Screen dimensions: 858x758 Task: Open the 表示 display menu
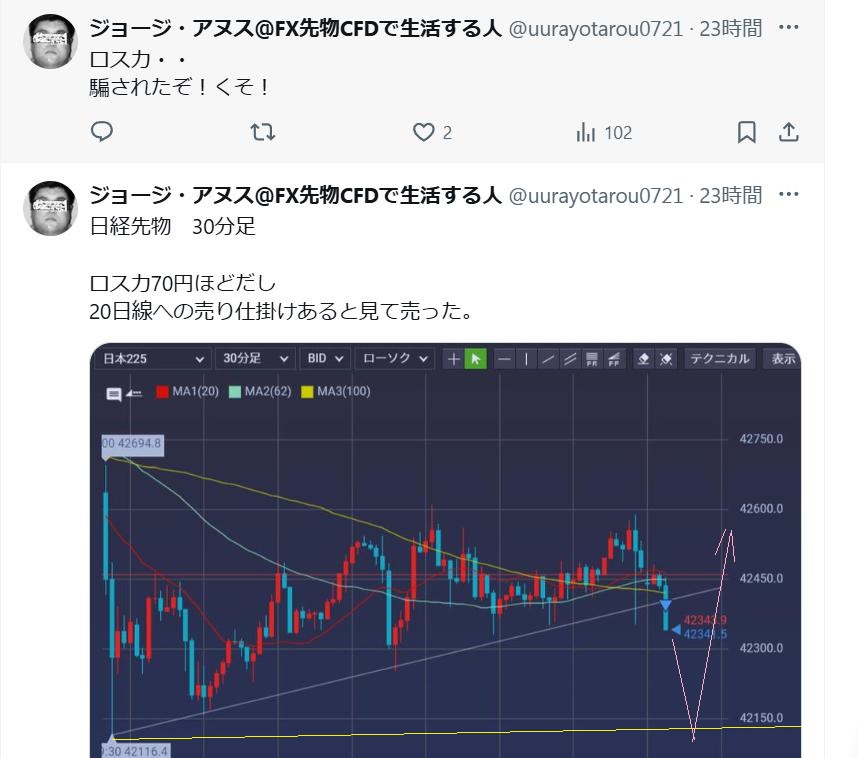pyautogui.click(x=782, y=359)
